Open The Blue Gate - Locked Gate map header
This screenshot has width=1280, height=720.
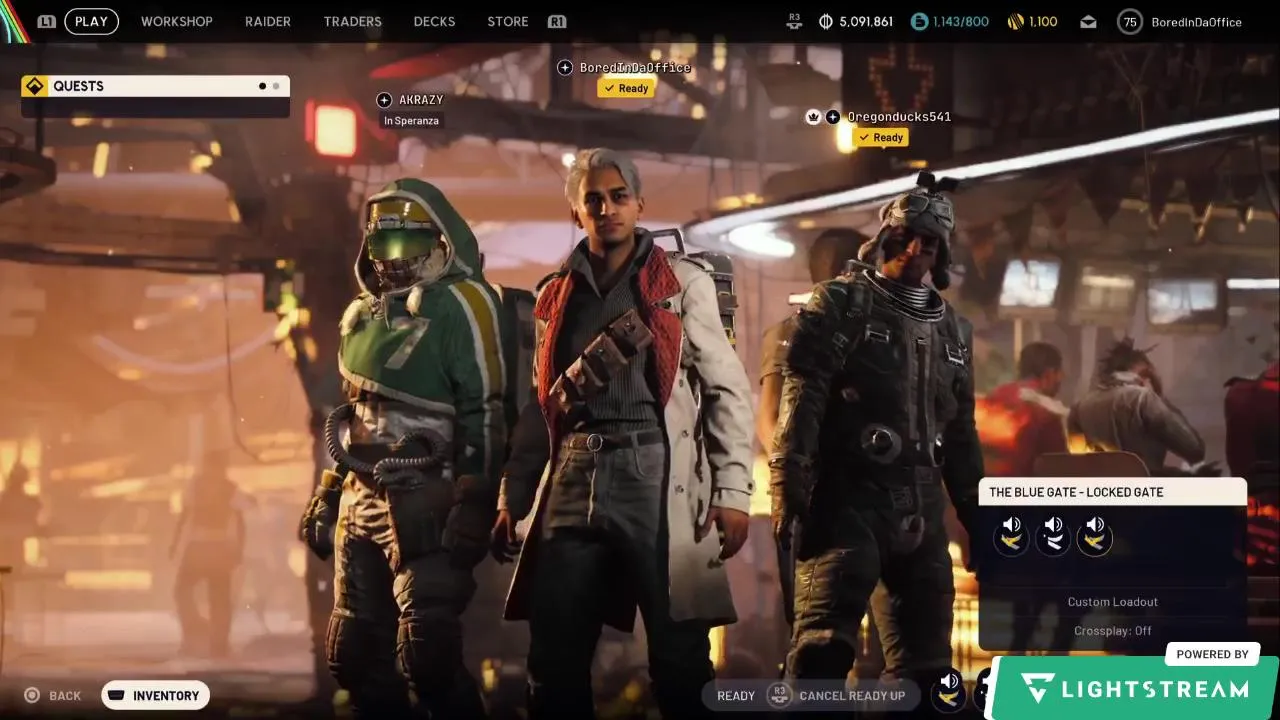pos(1112,492)
